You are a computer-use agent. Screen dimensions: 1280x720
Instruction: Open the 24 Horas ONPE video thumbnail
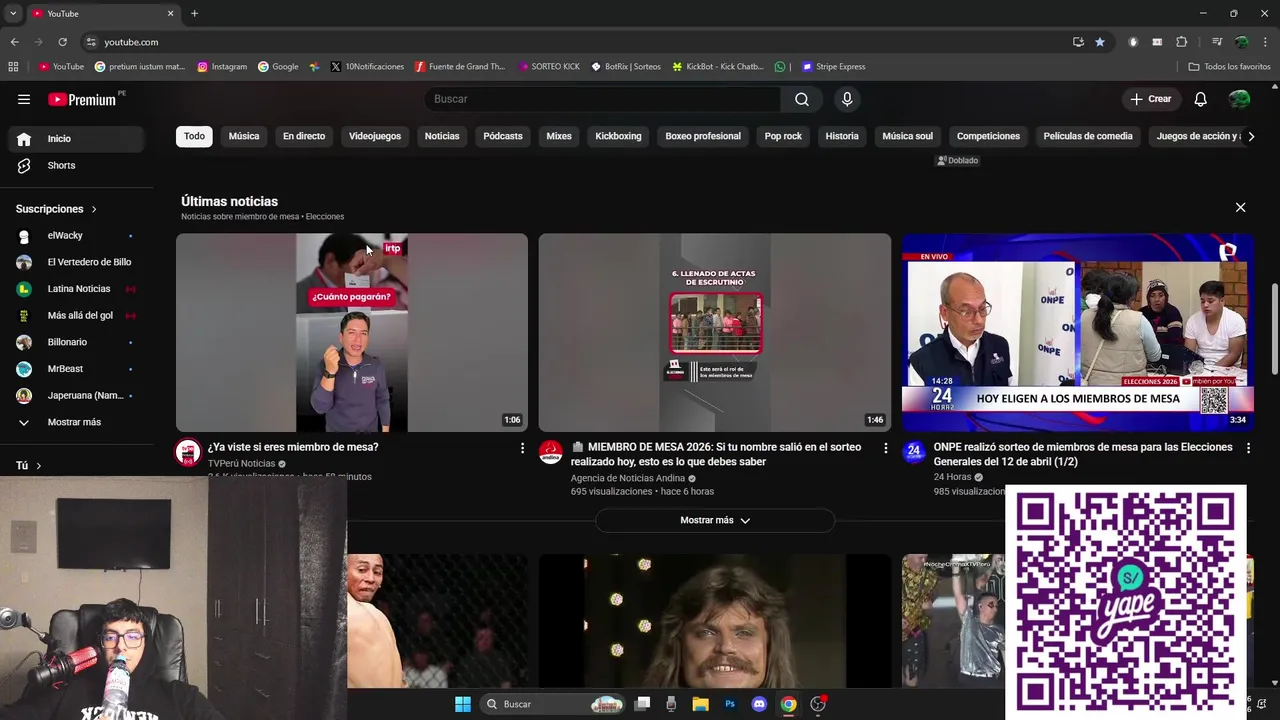[x=1078, y=333]
